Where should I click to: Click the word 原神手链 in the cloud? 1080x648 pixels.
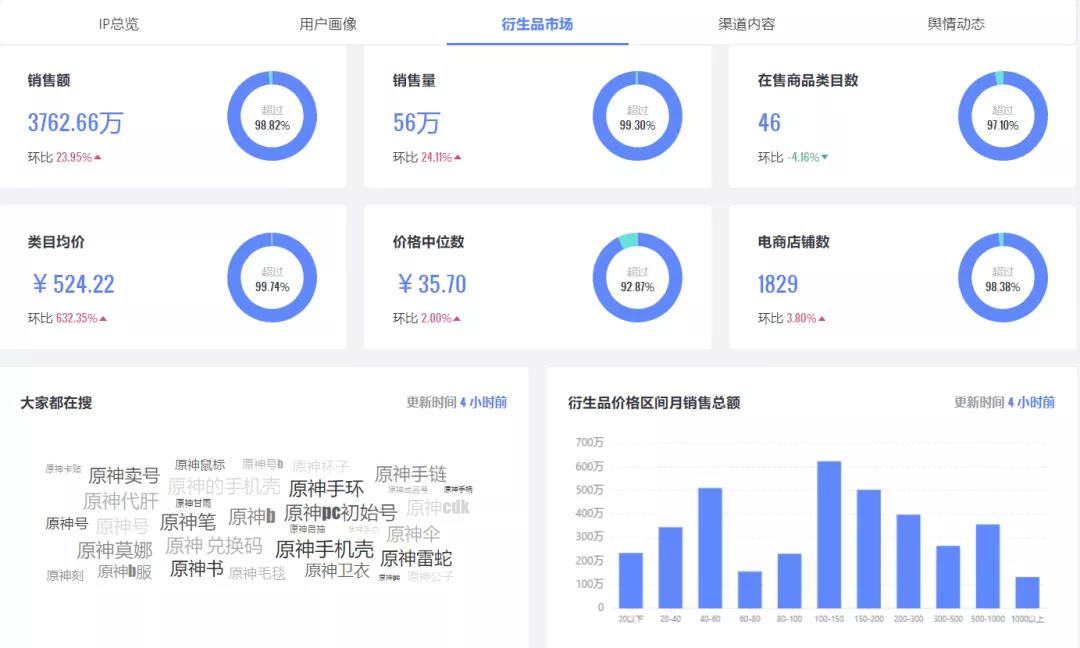pyautogui.click(x=411, y=474)
